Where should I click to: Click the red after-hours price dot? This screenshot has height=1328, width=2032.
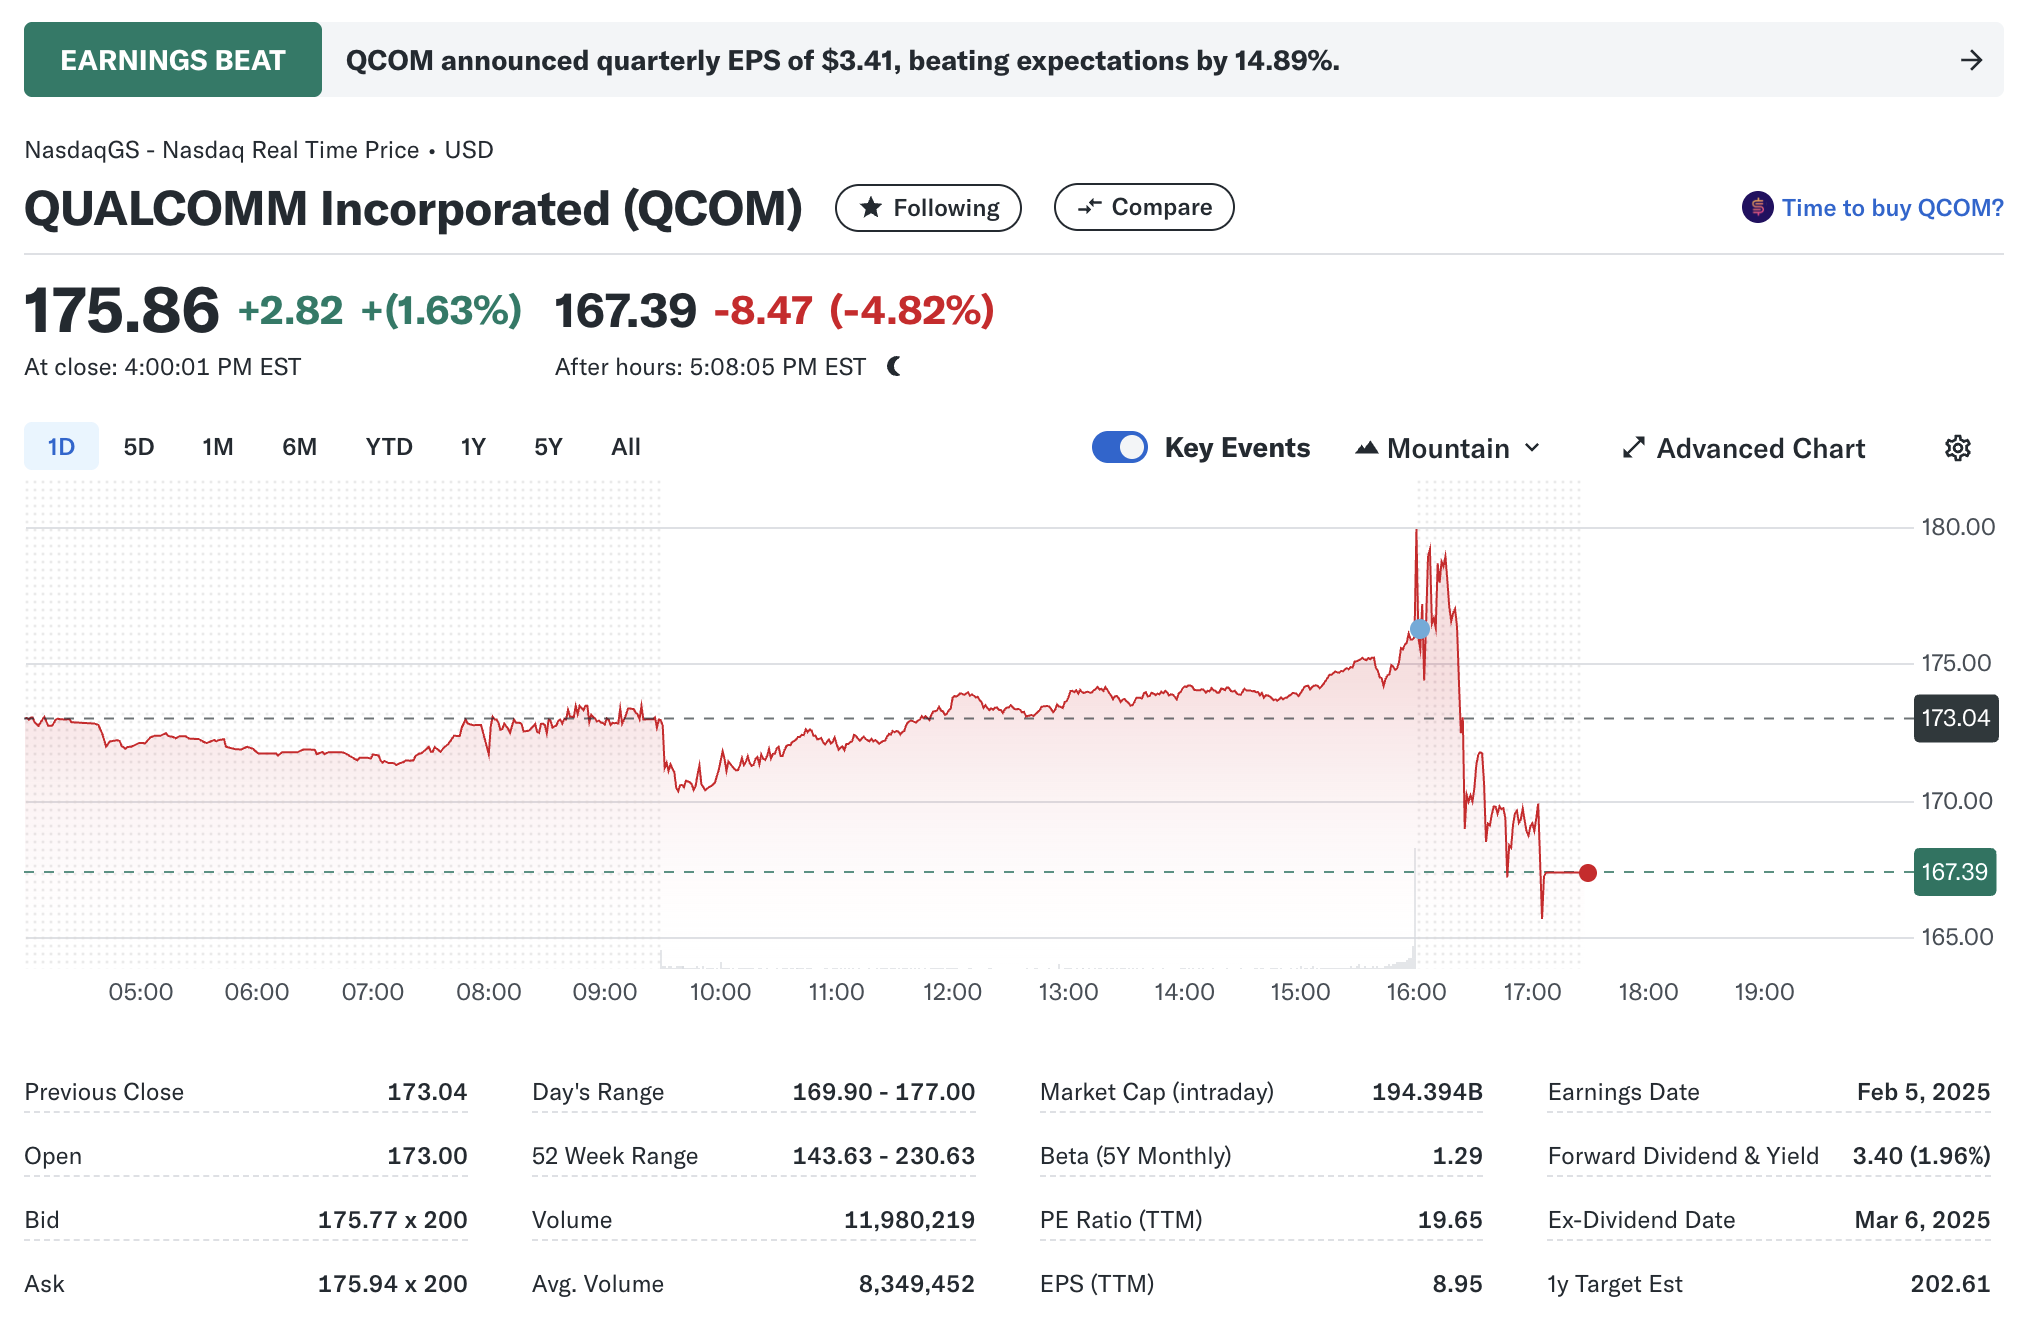(x=1587, y=873)
